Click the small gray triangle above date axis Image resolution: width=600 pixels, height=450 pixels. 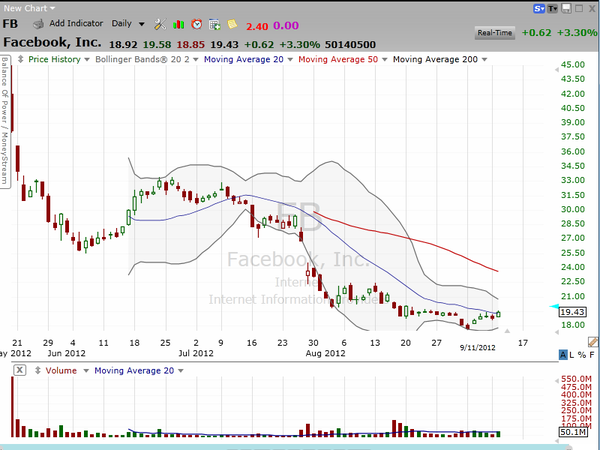coord(507,331)
